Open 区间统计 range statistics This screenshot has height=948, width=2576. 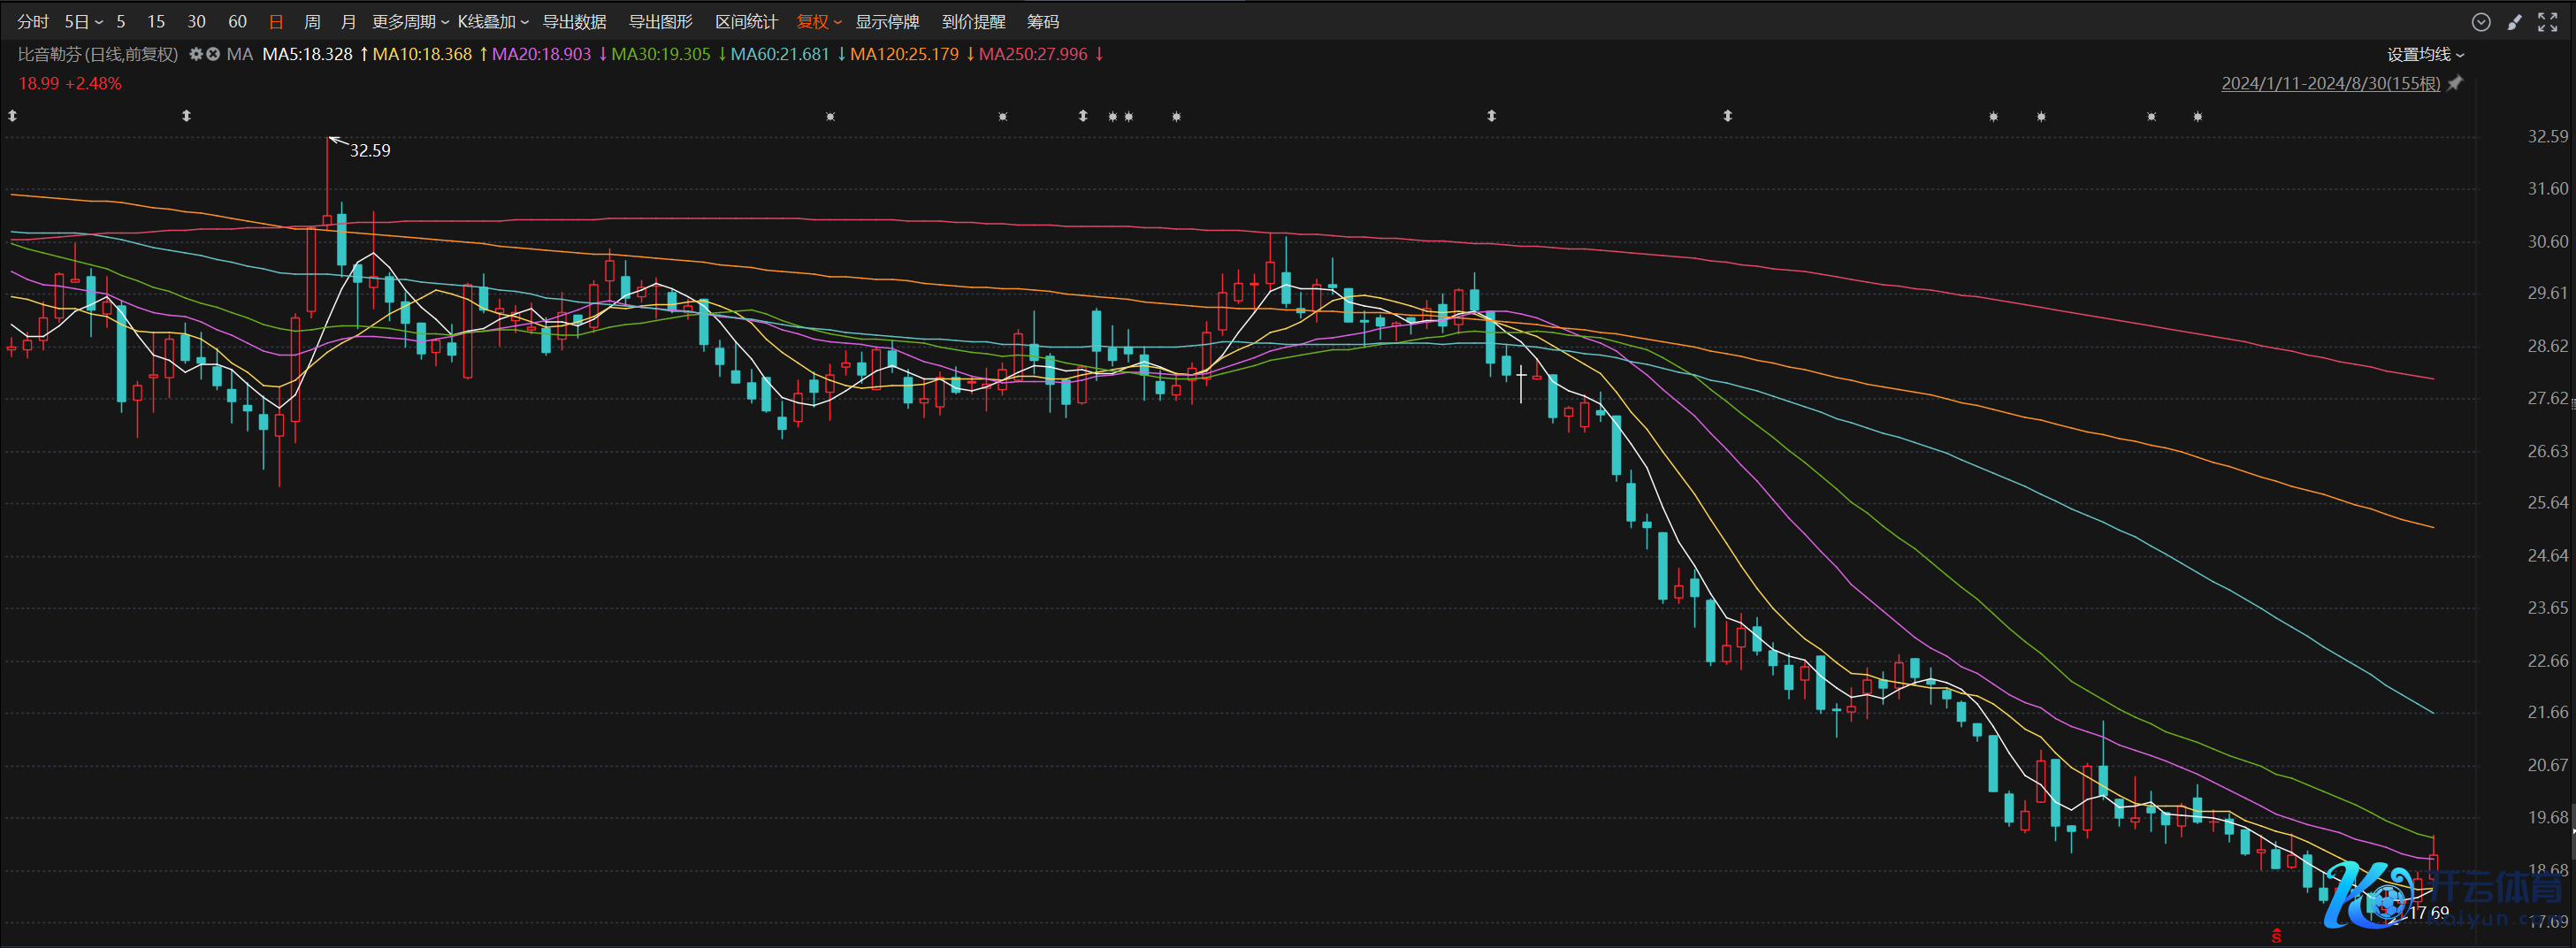tap(747, 22)
